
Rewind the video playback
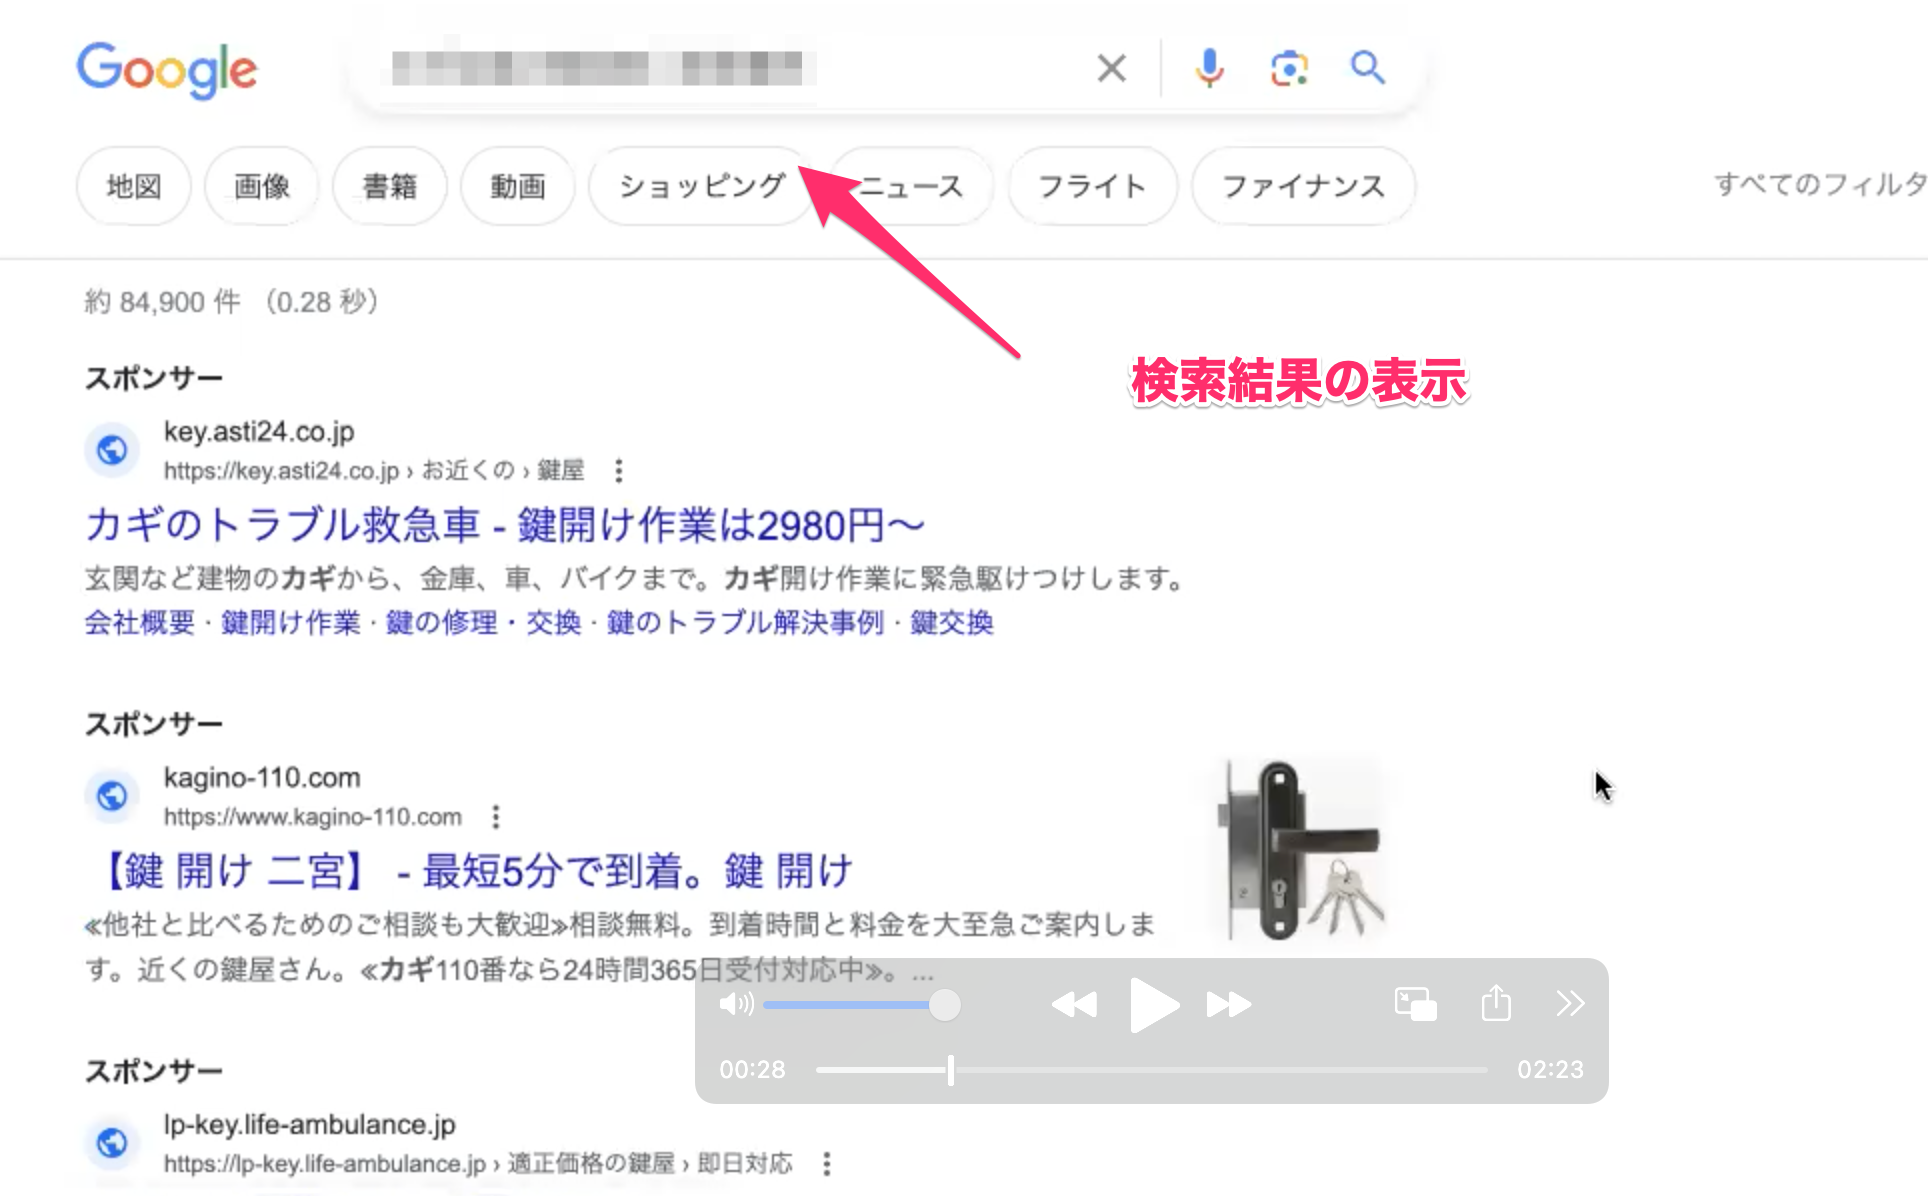click(x=1075, y=1004)
